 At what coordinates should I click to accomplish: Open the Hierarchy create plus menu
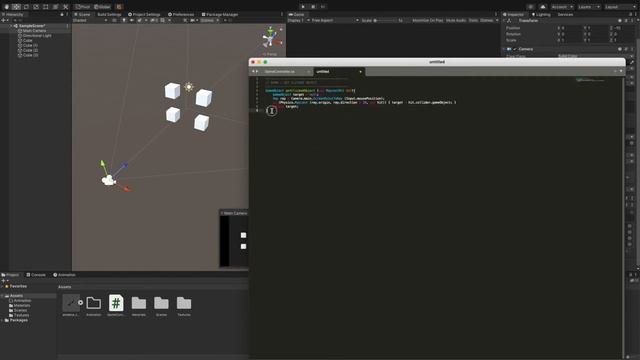click(4, 20)
